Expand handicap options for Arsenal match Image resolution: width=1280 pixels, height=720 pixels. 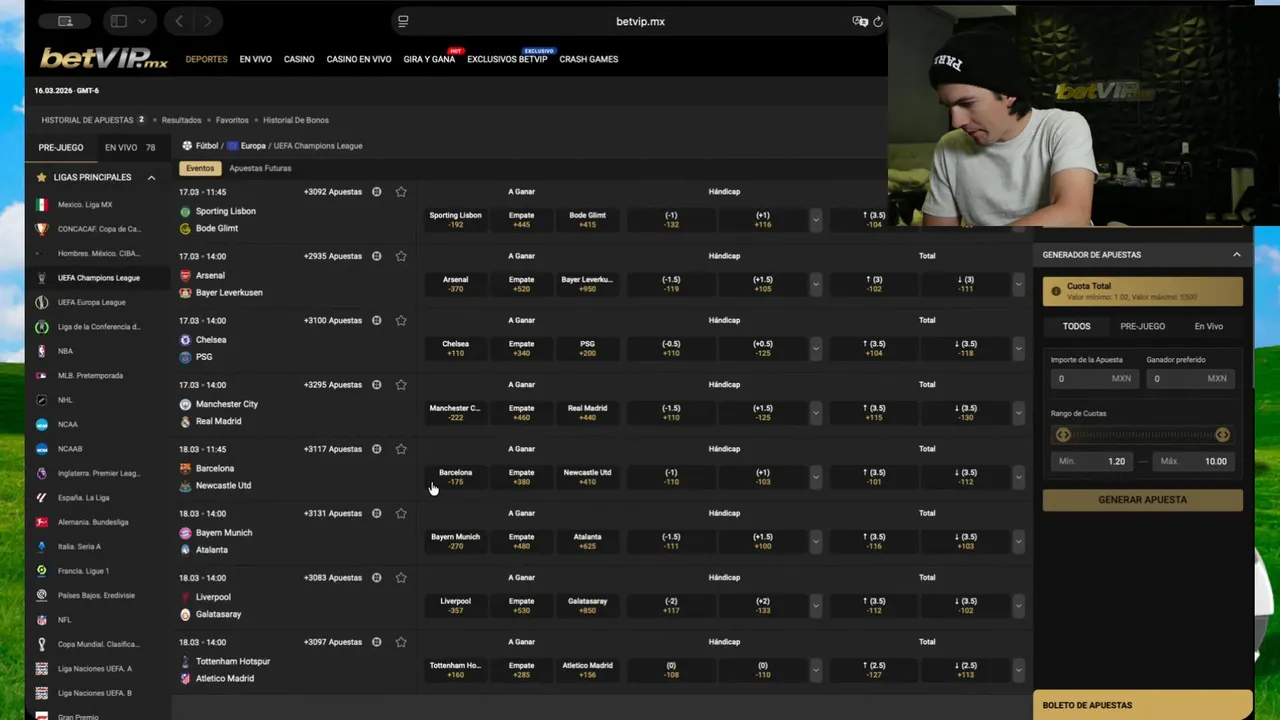[815, 284]
